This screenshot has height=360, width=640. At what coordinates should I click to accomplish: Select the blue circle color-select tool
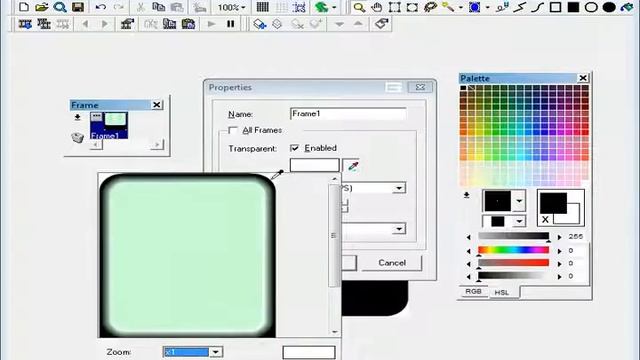474,7
